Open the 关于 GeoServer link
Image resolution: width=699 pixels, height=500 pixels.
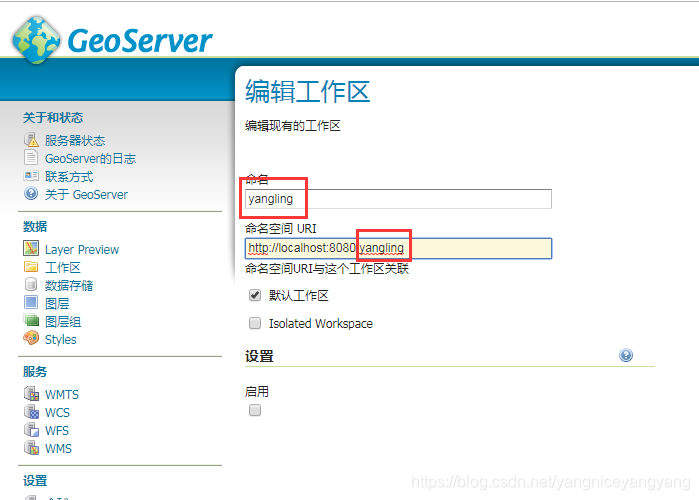[86, 195]
